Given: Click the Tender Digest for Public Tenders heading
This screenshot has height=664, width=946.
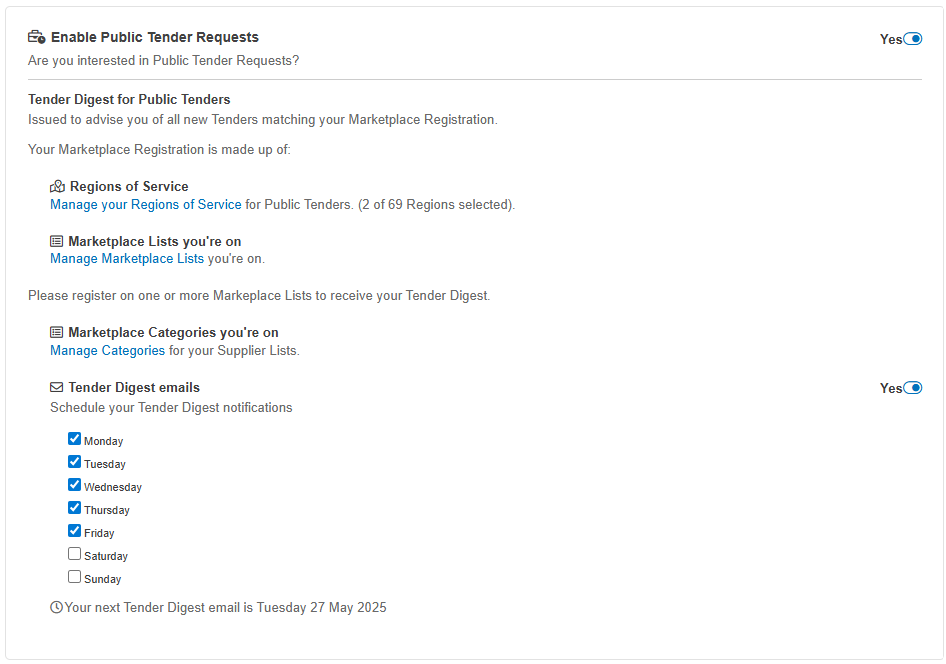Looking at the screenshot, I should (129, 100).
